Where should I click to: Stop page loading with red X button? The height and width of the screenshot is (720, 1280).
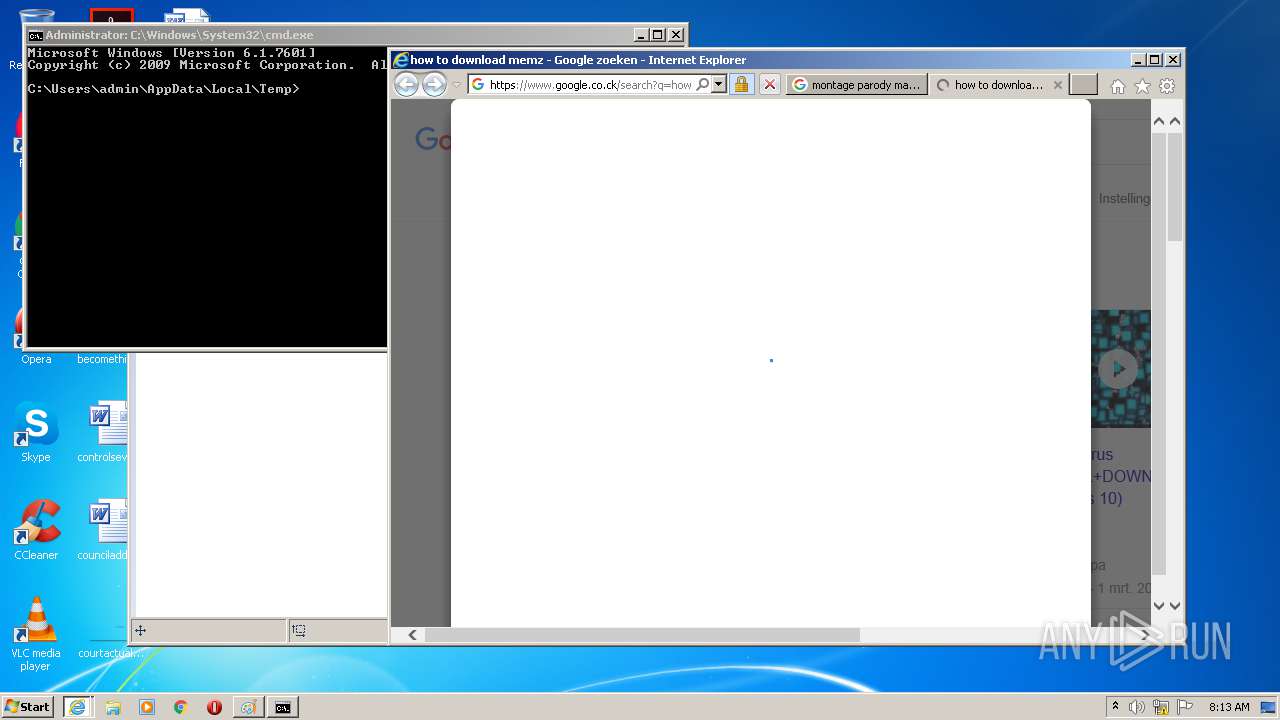[x=769, y=85]
